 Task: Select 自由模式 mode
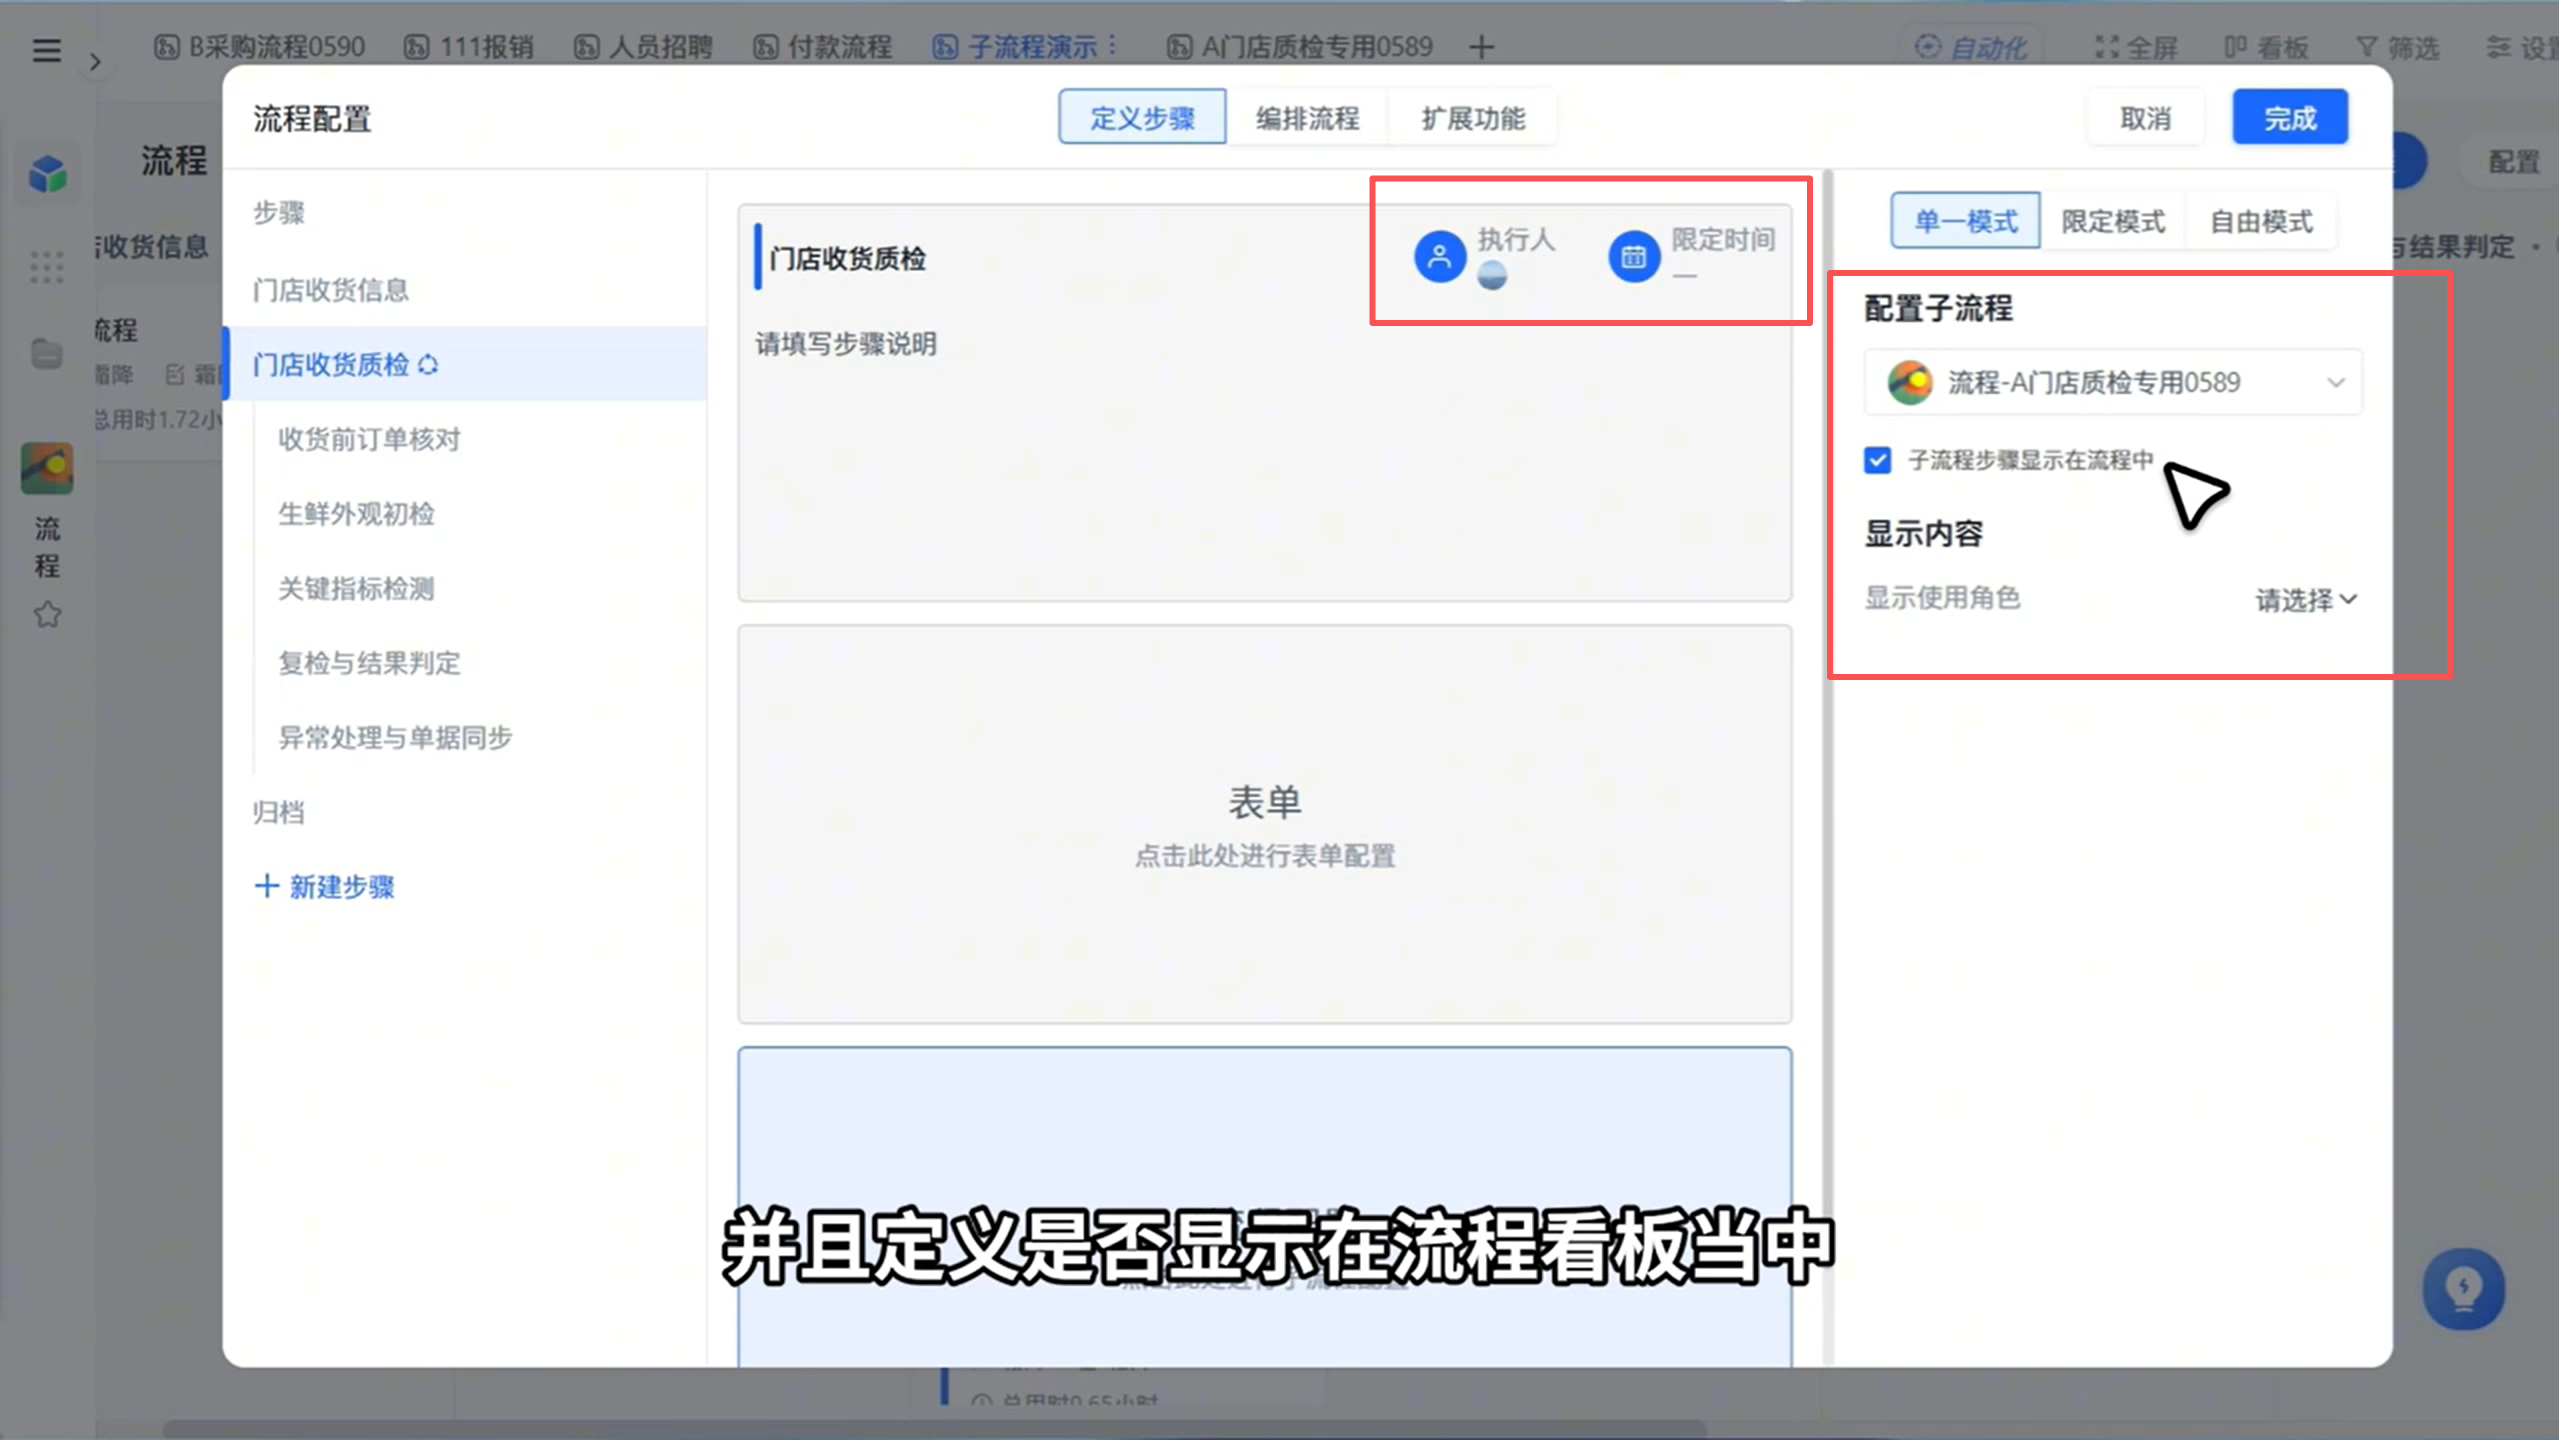(x=2261, y=221)
